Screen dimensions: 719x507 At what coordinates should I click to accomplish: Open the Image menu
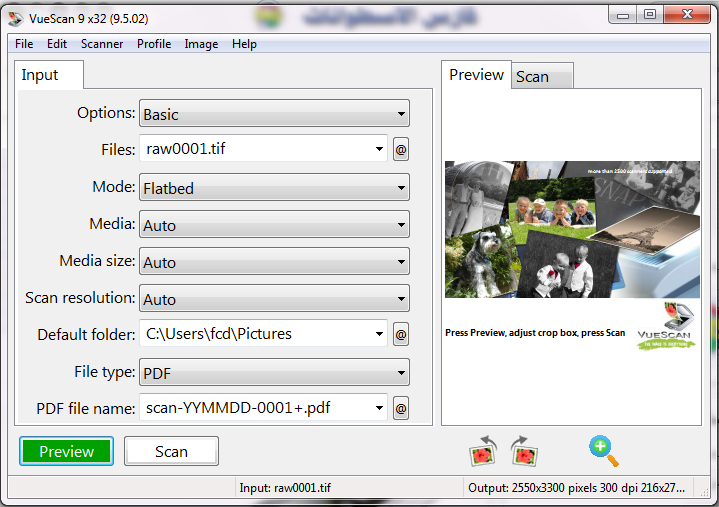[x=201, y=44]
